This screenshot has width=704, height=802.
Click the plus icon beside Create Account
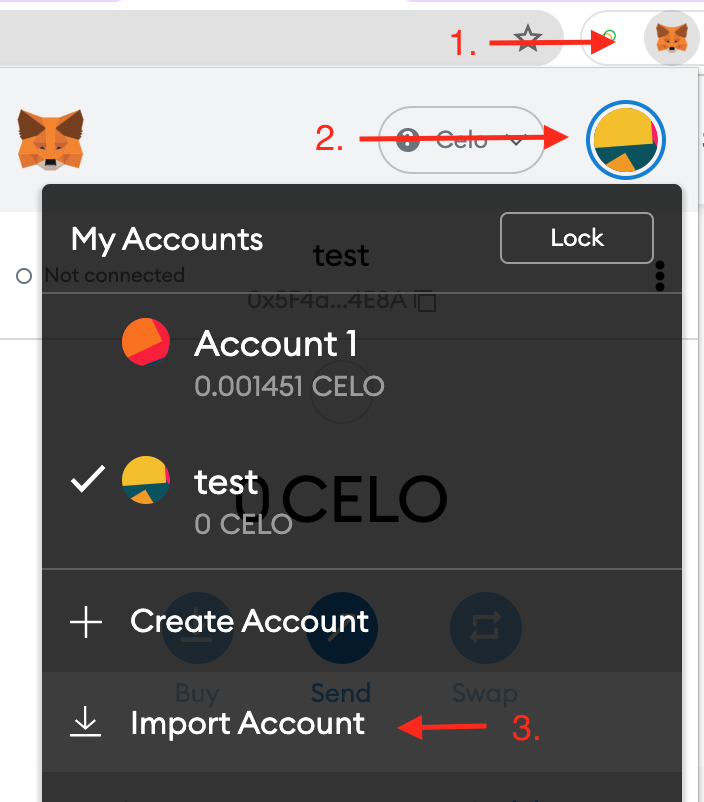click(x=86, y=622)
